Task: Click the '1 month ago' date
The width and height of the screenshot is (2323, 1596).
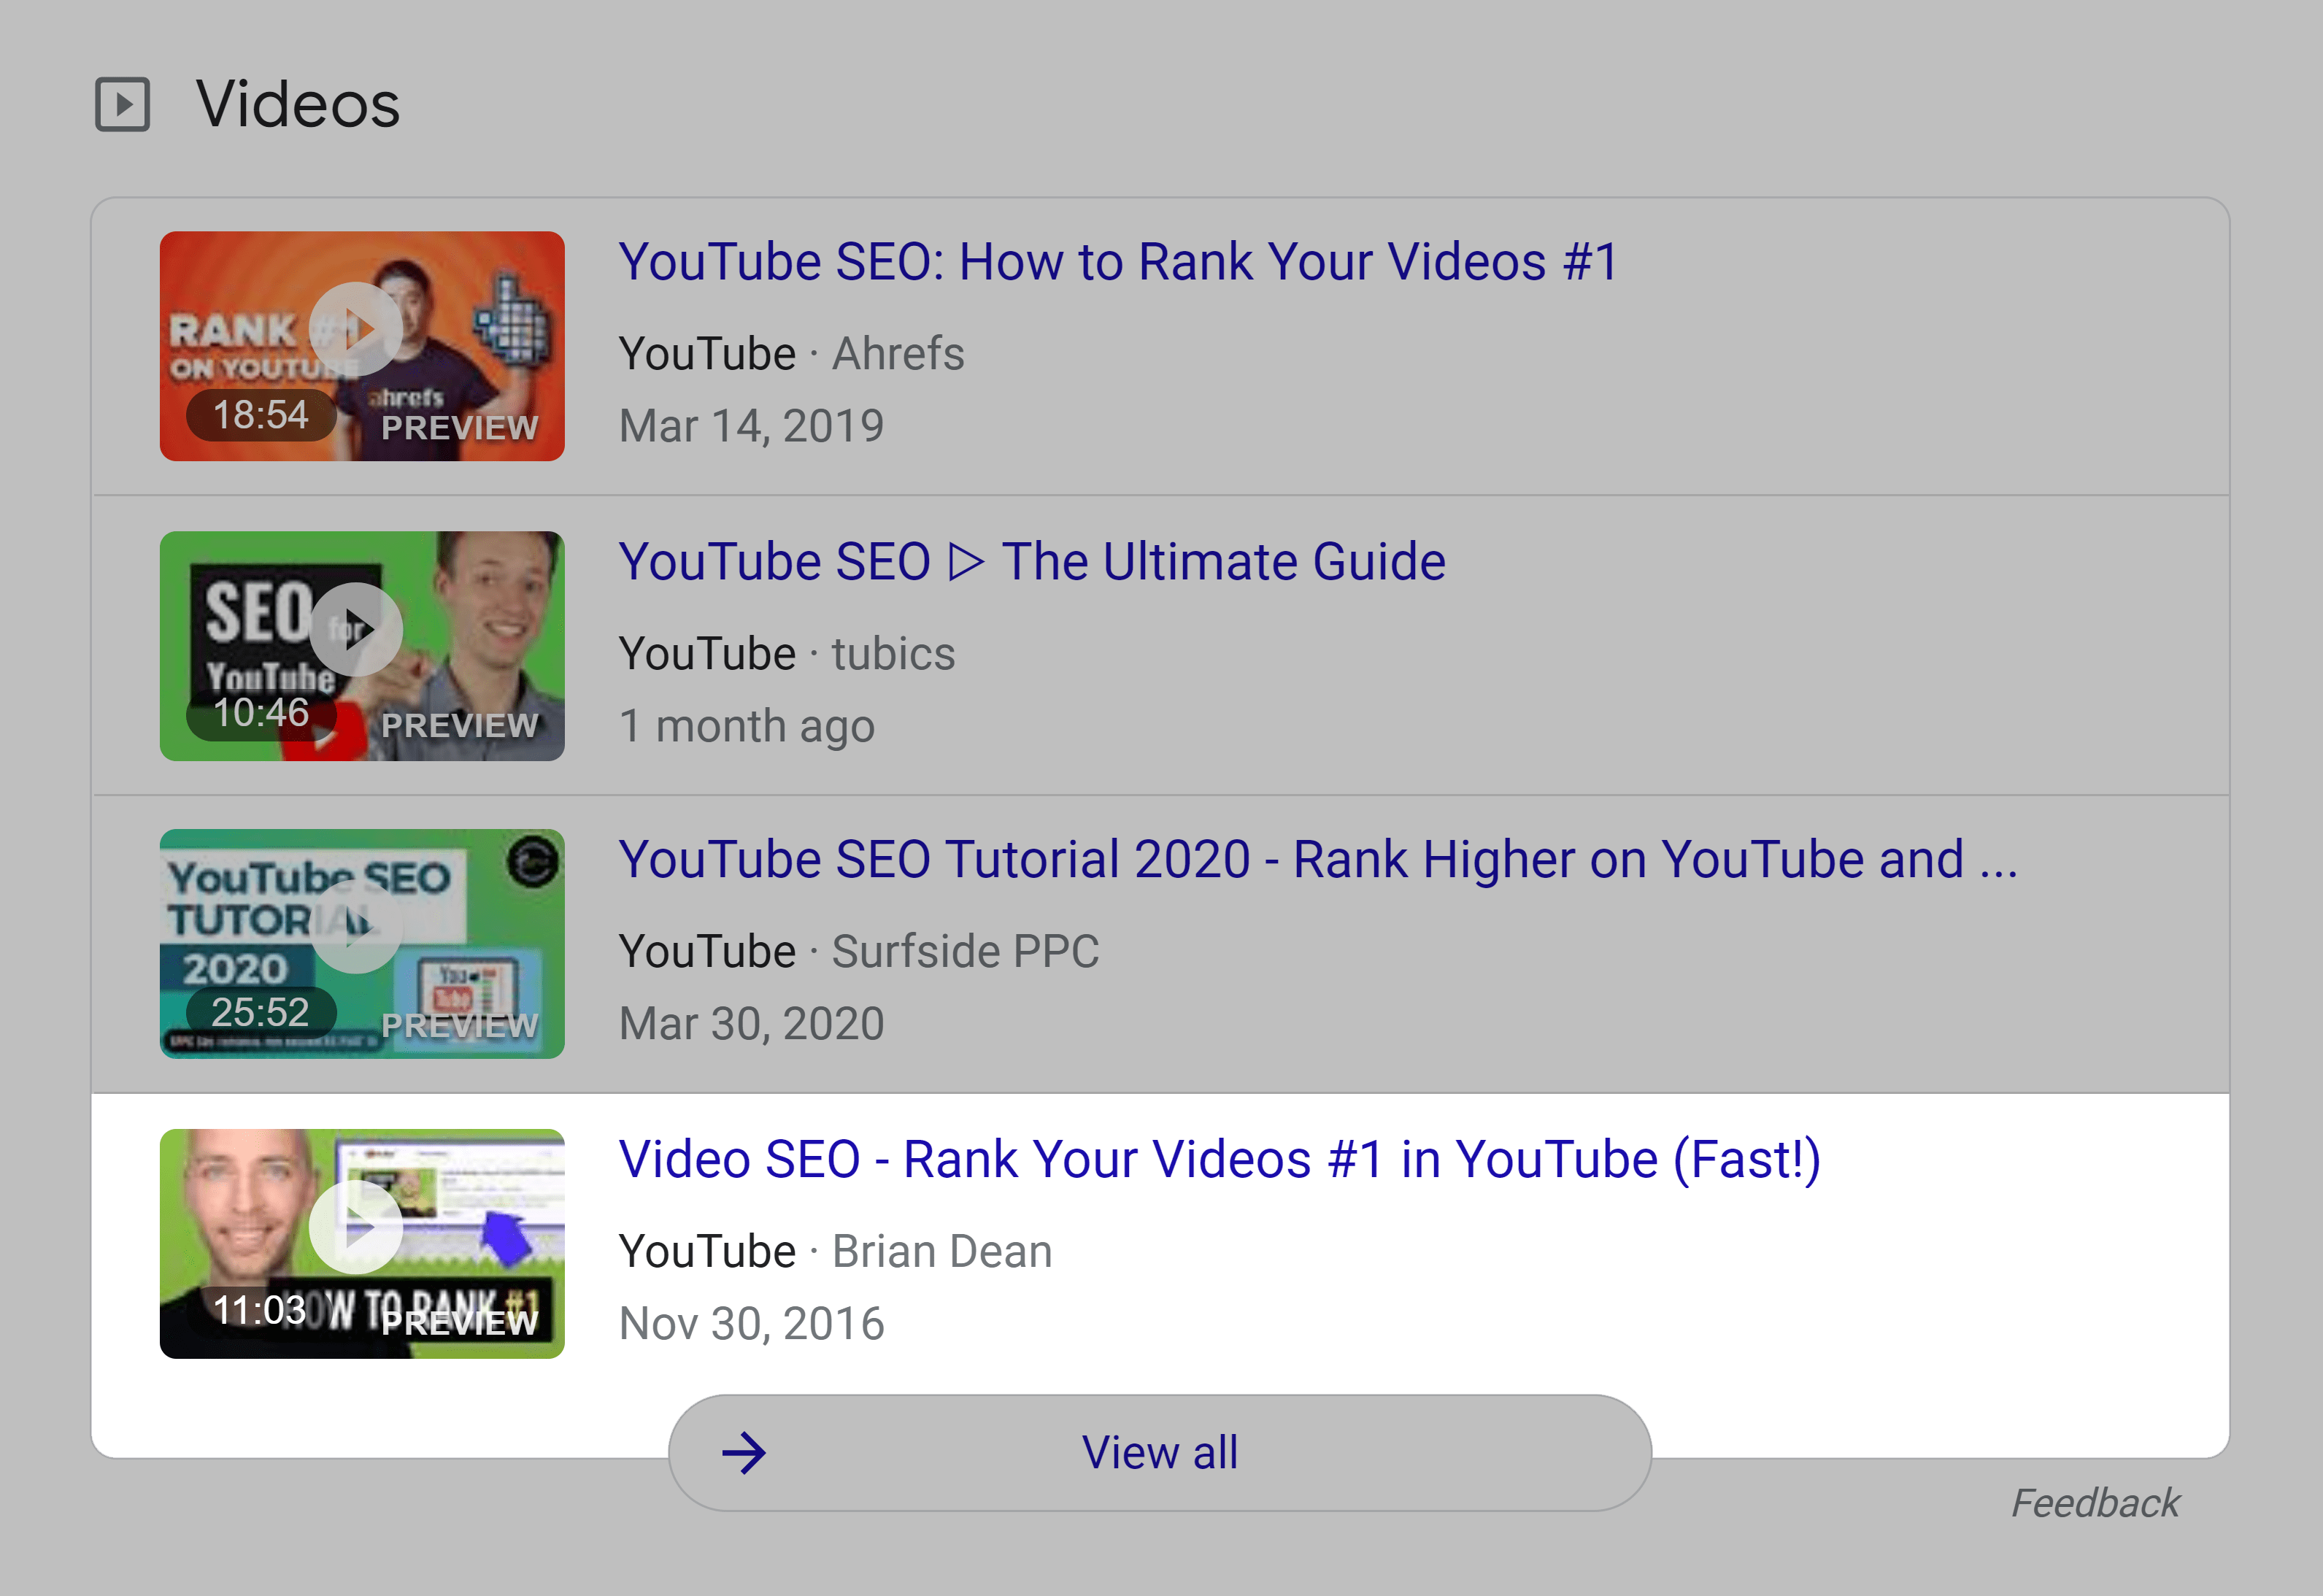Action: [746, 726]
